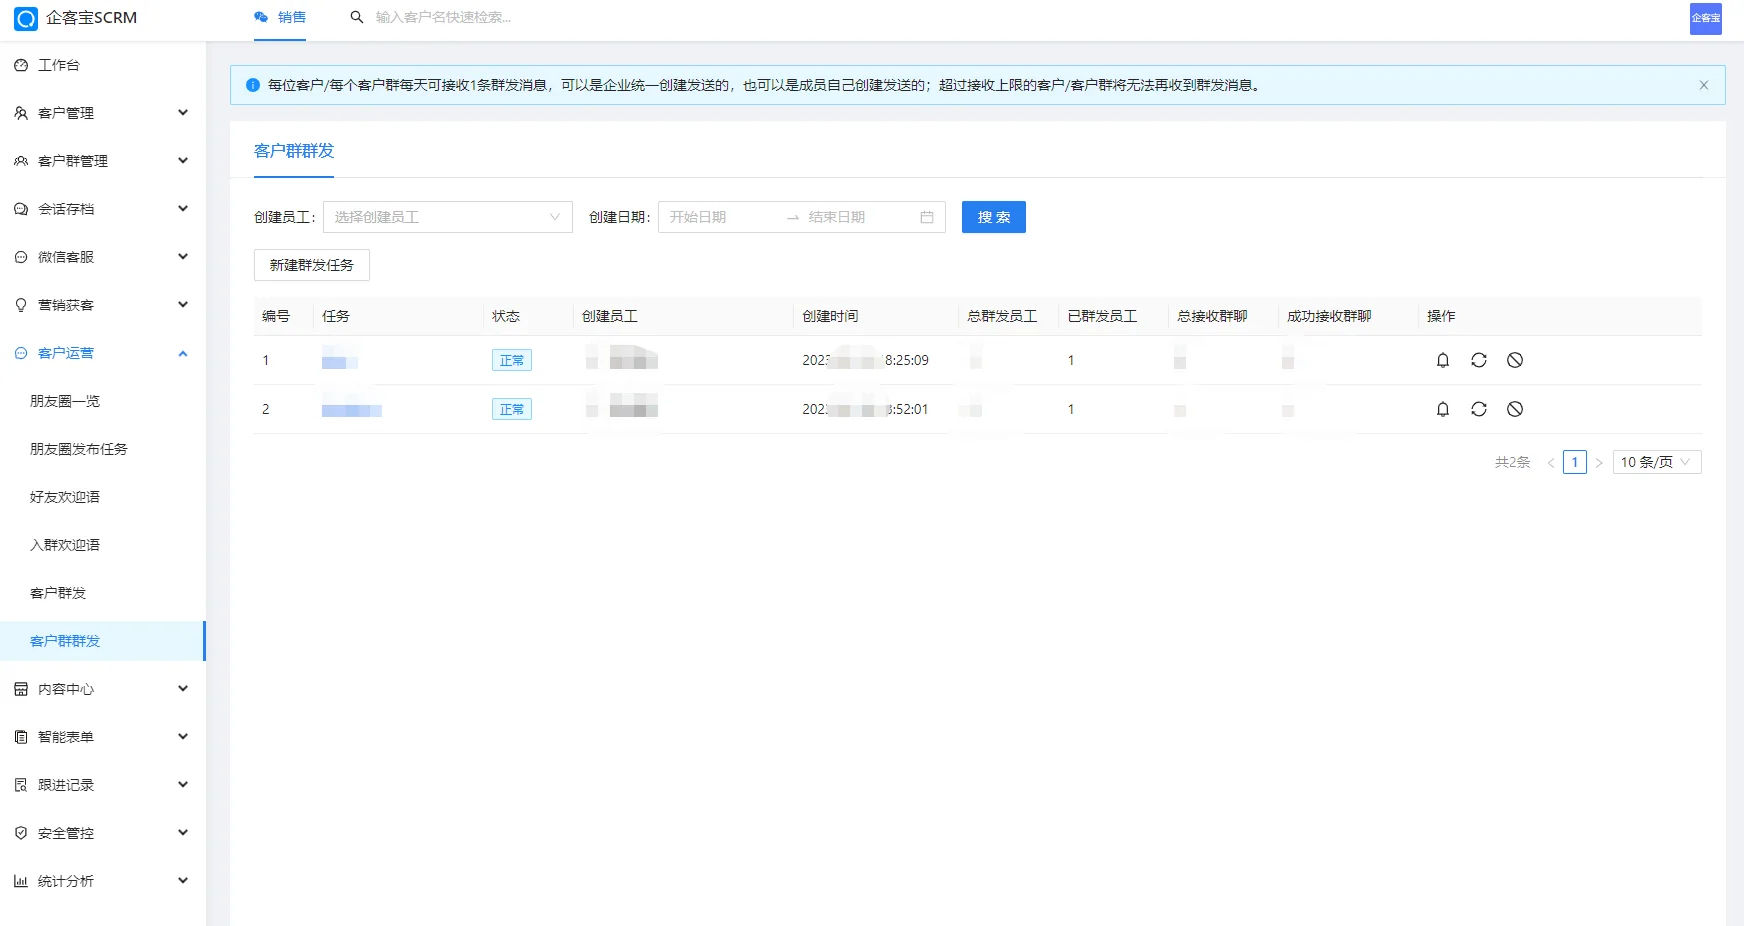
Task: Click the 会话存档 chat icon
Action: 21,209
